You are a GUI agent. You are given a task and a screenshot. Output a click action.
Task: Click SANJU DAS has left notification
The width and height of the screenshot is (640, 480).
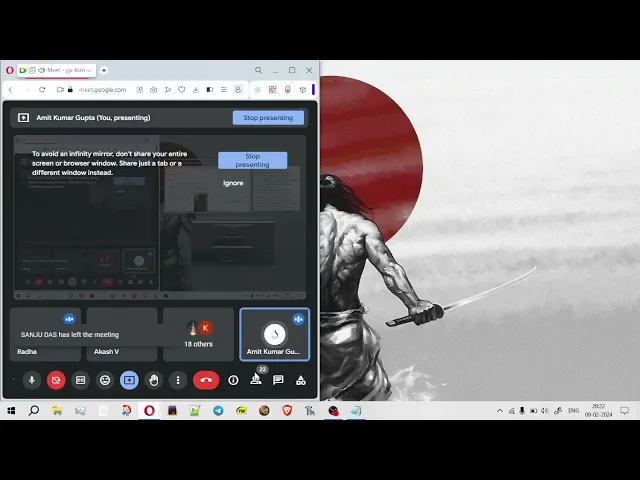[70, 334]
